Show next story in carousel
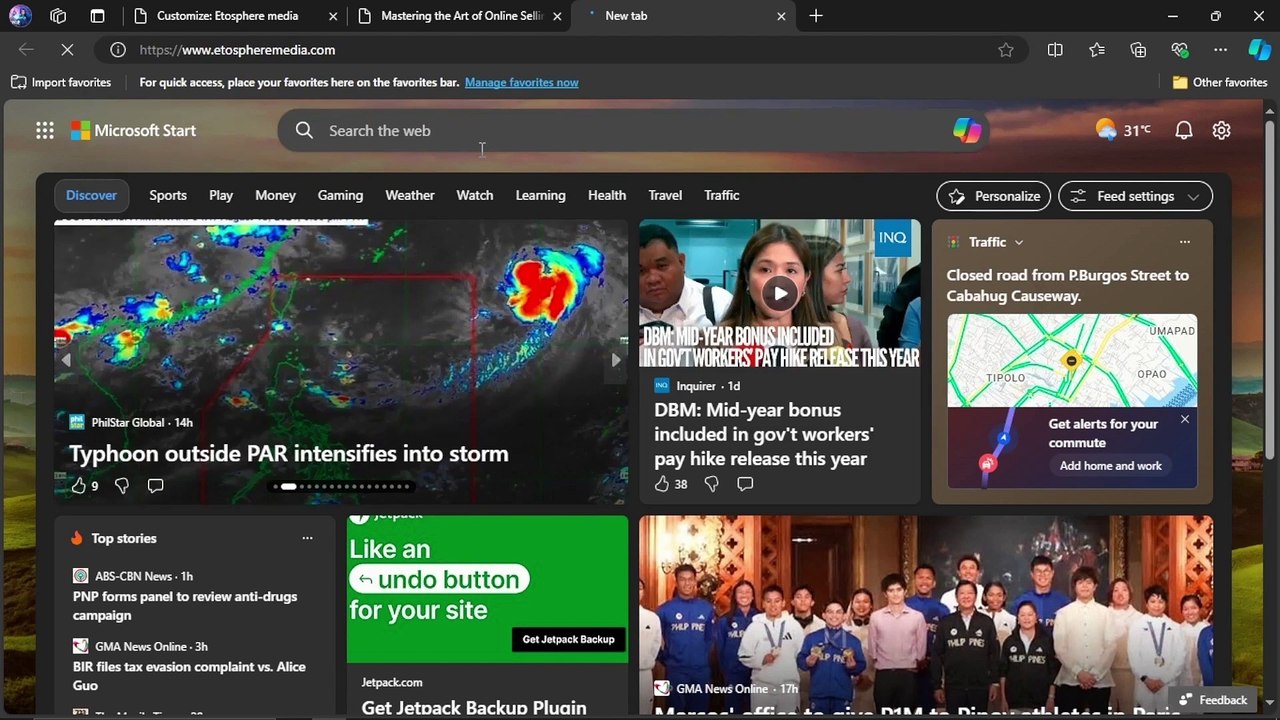The width and height of the screenshot is (1280, 720). pos(616,360)
